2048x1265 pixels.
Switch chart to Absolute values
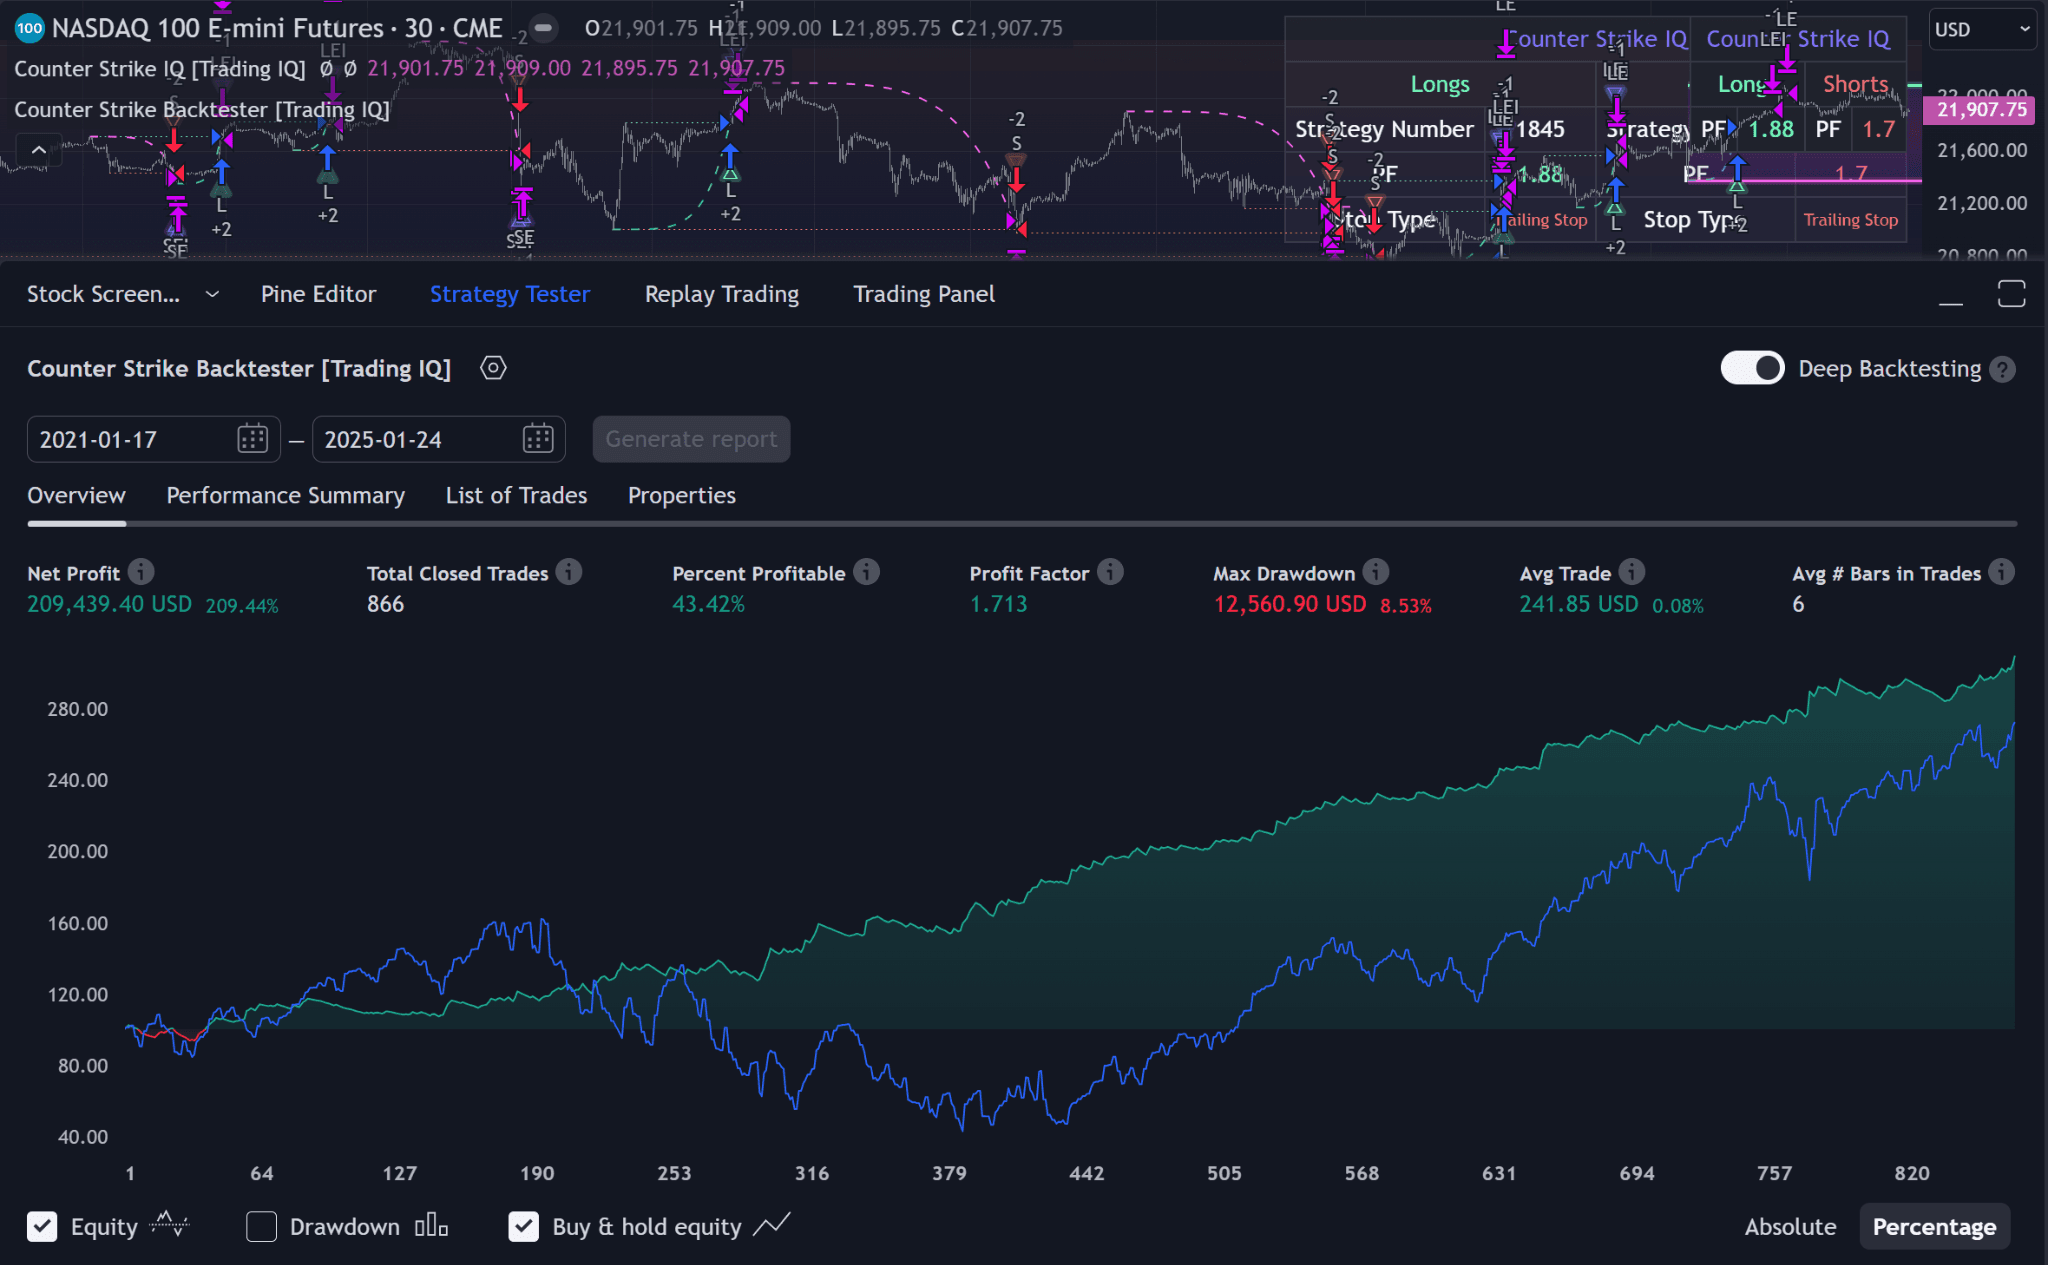[1790, 1227]
